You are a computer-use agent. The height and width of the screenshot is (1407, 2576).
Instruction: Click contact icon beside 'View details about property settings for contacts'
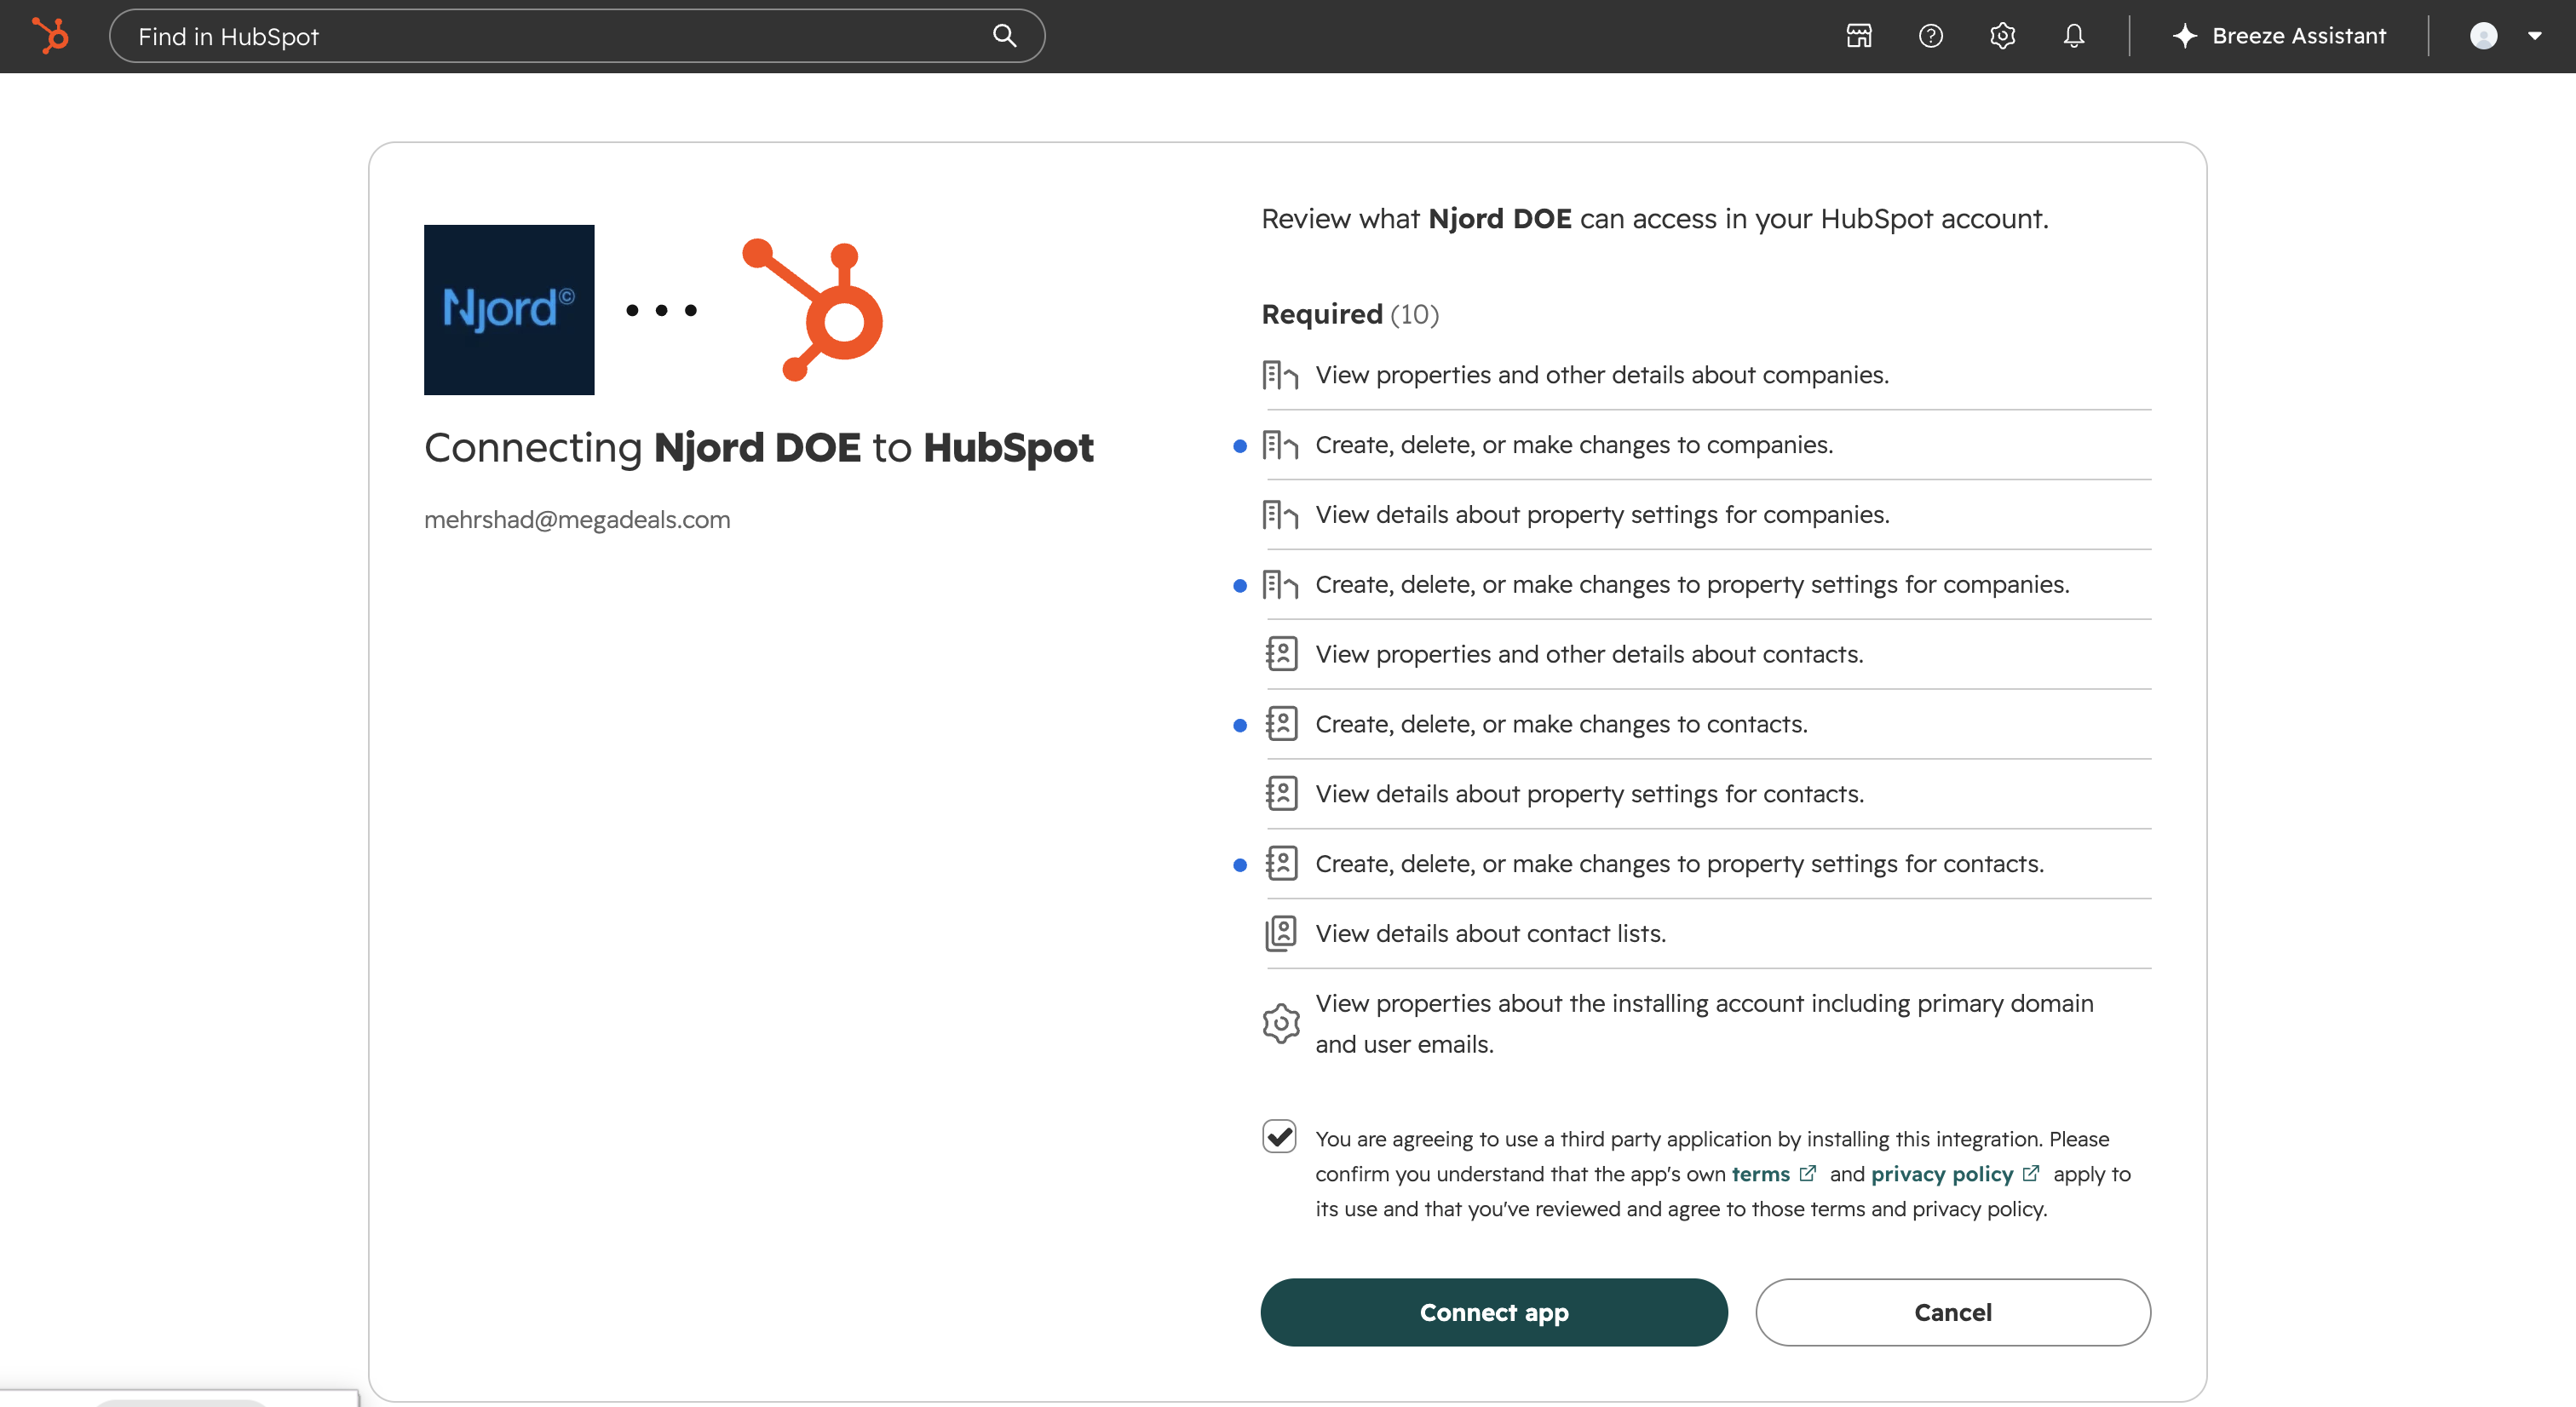[1281, 794]
